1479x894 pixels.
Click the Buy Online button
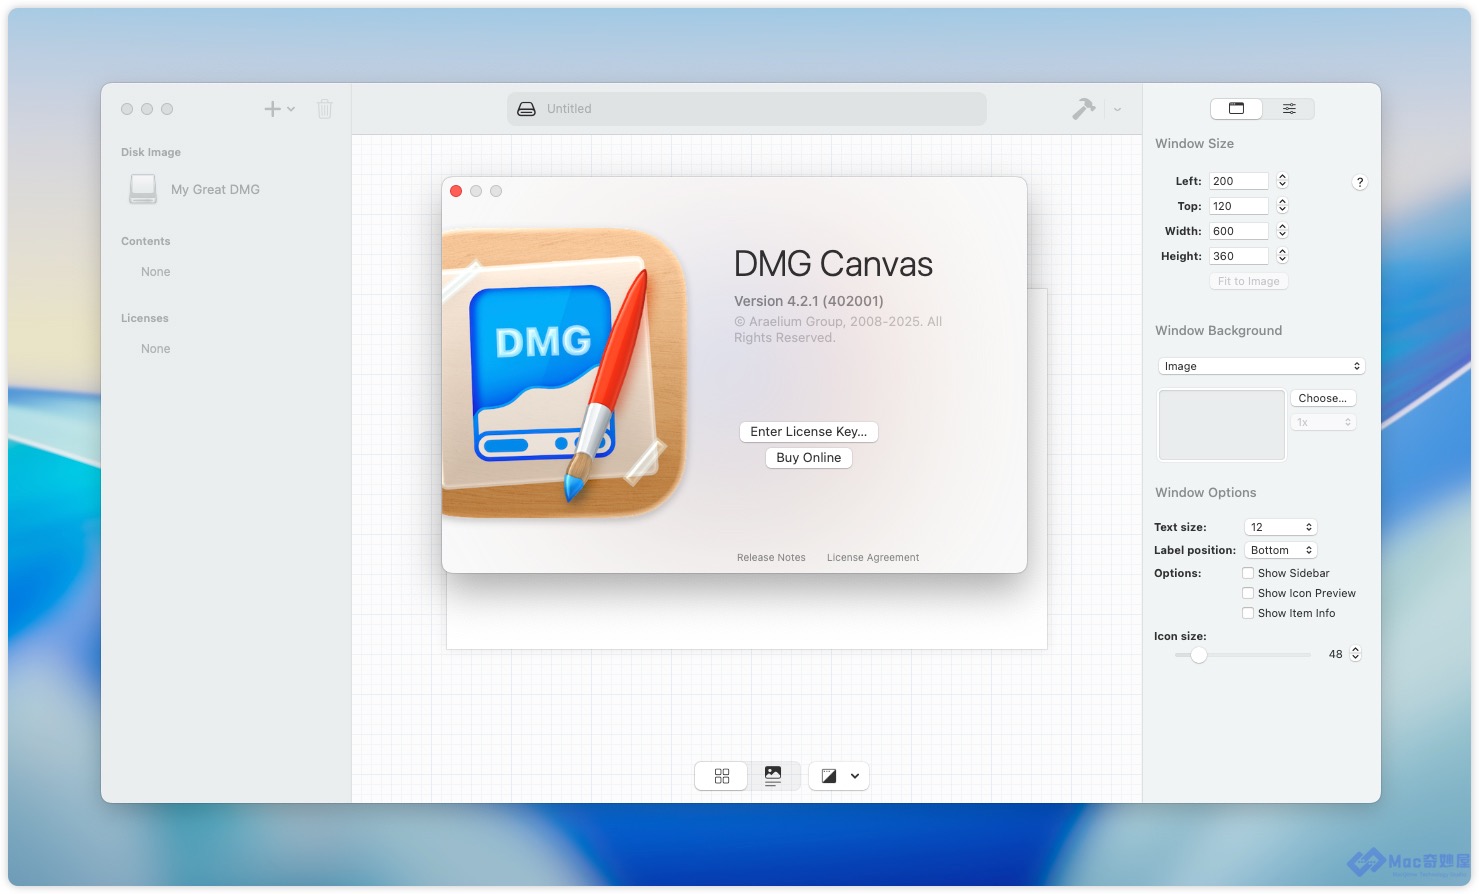pyautogui.click(x=808, y=458)
